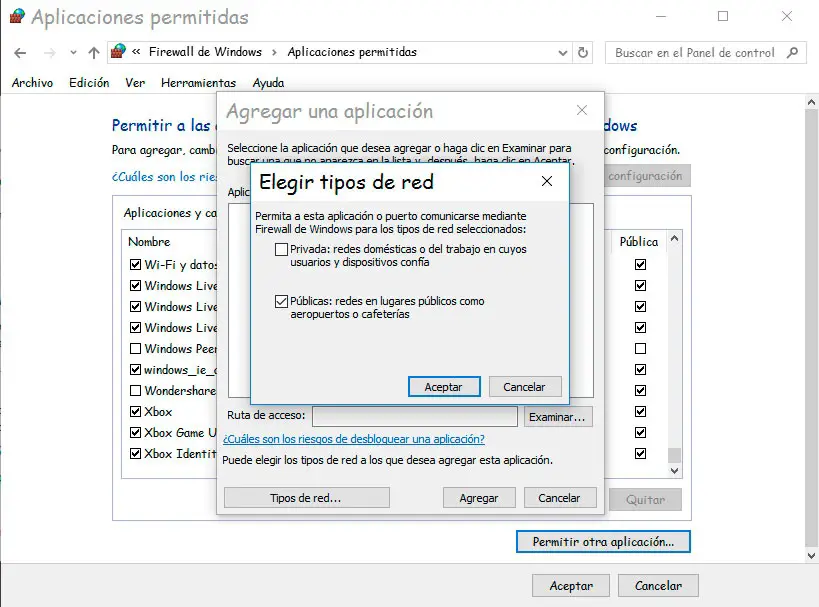This screenshot has height=607, width=819.
Task: Toggle the Windows Peer name checkbox
Action: 135,348
